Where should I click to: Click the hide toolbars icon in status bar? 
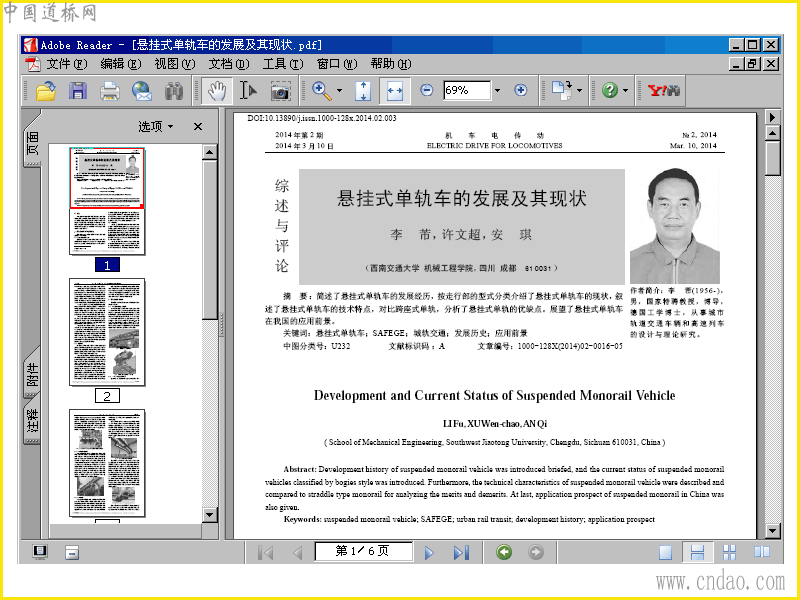tap(72, 552)
